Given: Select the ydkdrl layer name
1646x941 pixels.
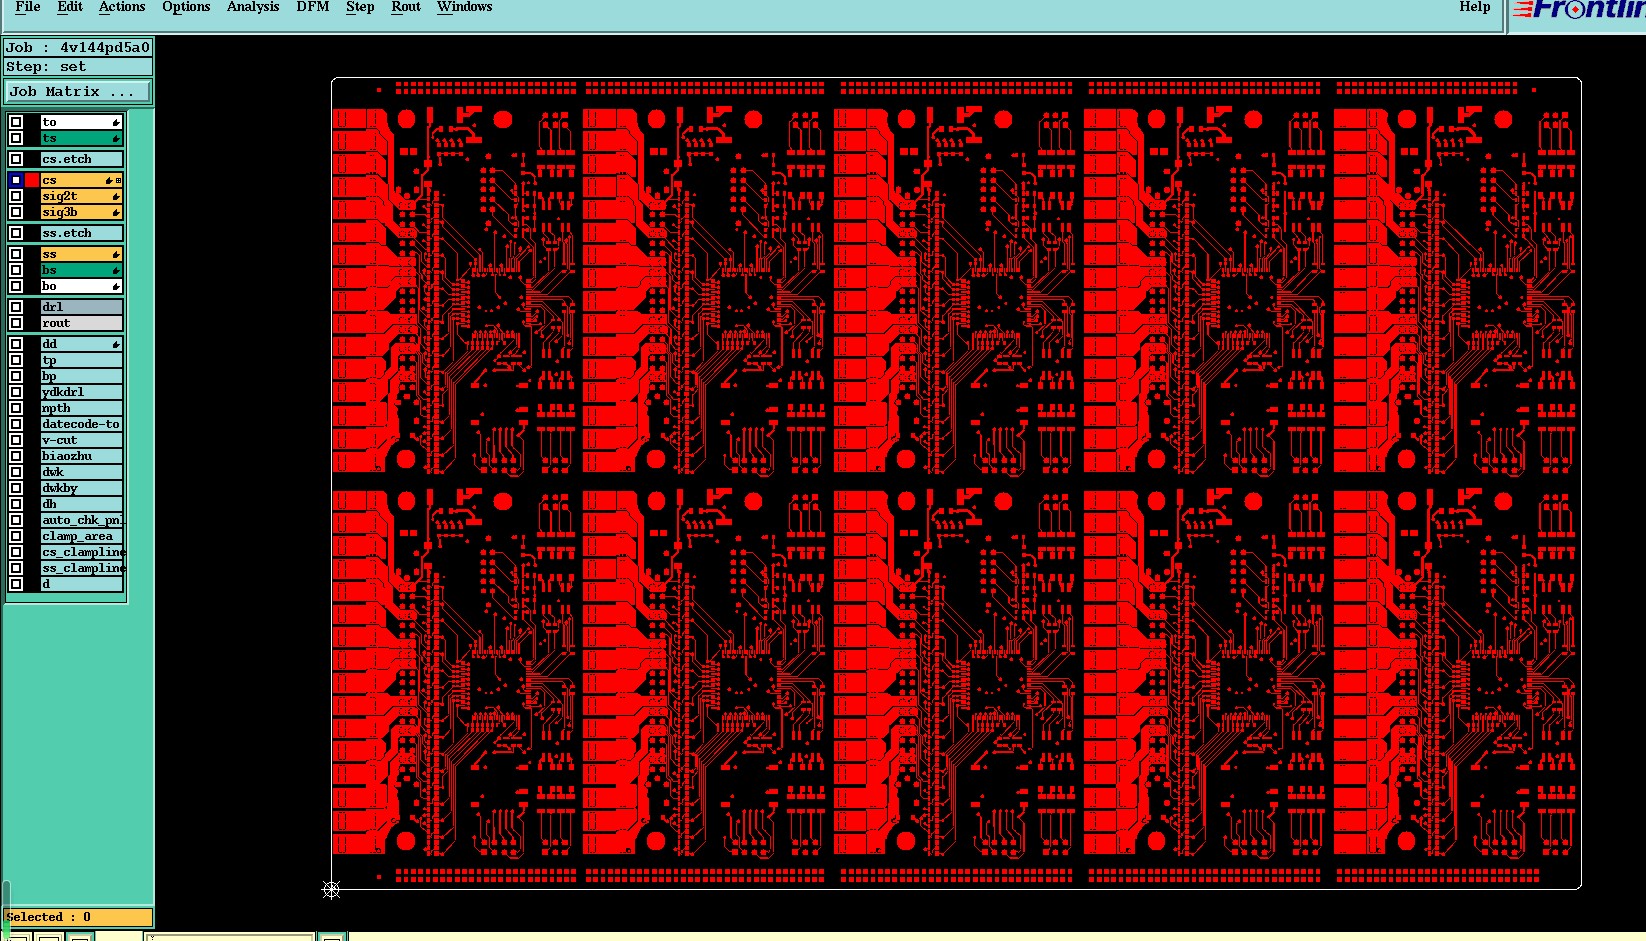Looking at the screenshot, I should click(x=81, y=392).
